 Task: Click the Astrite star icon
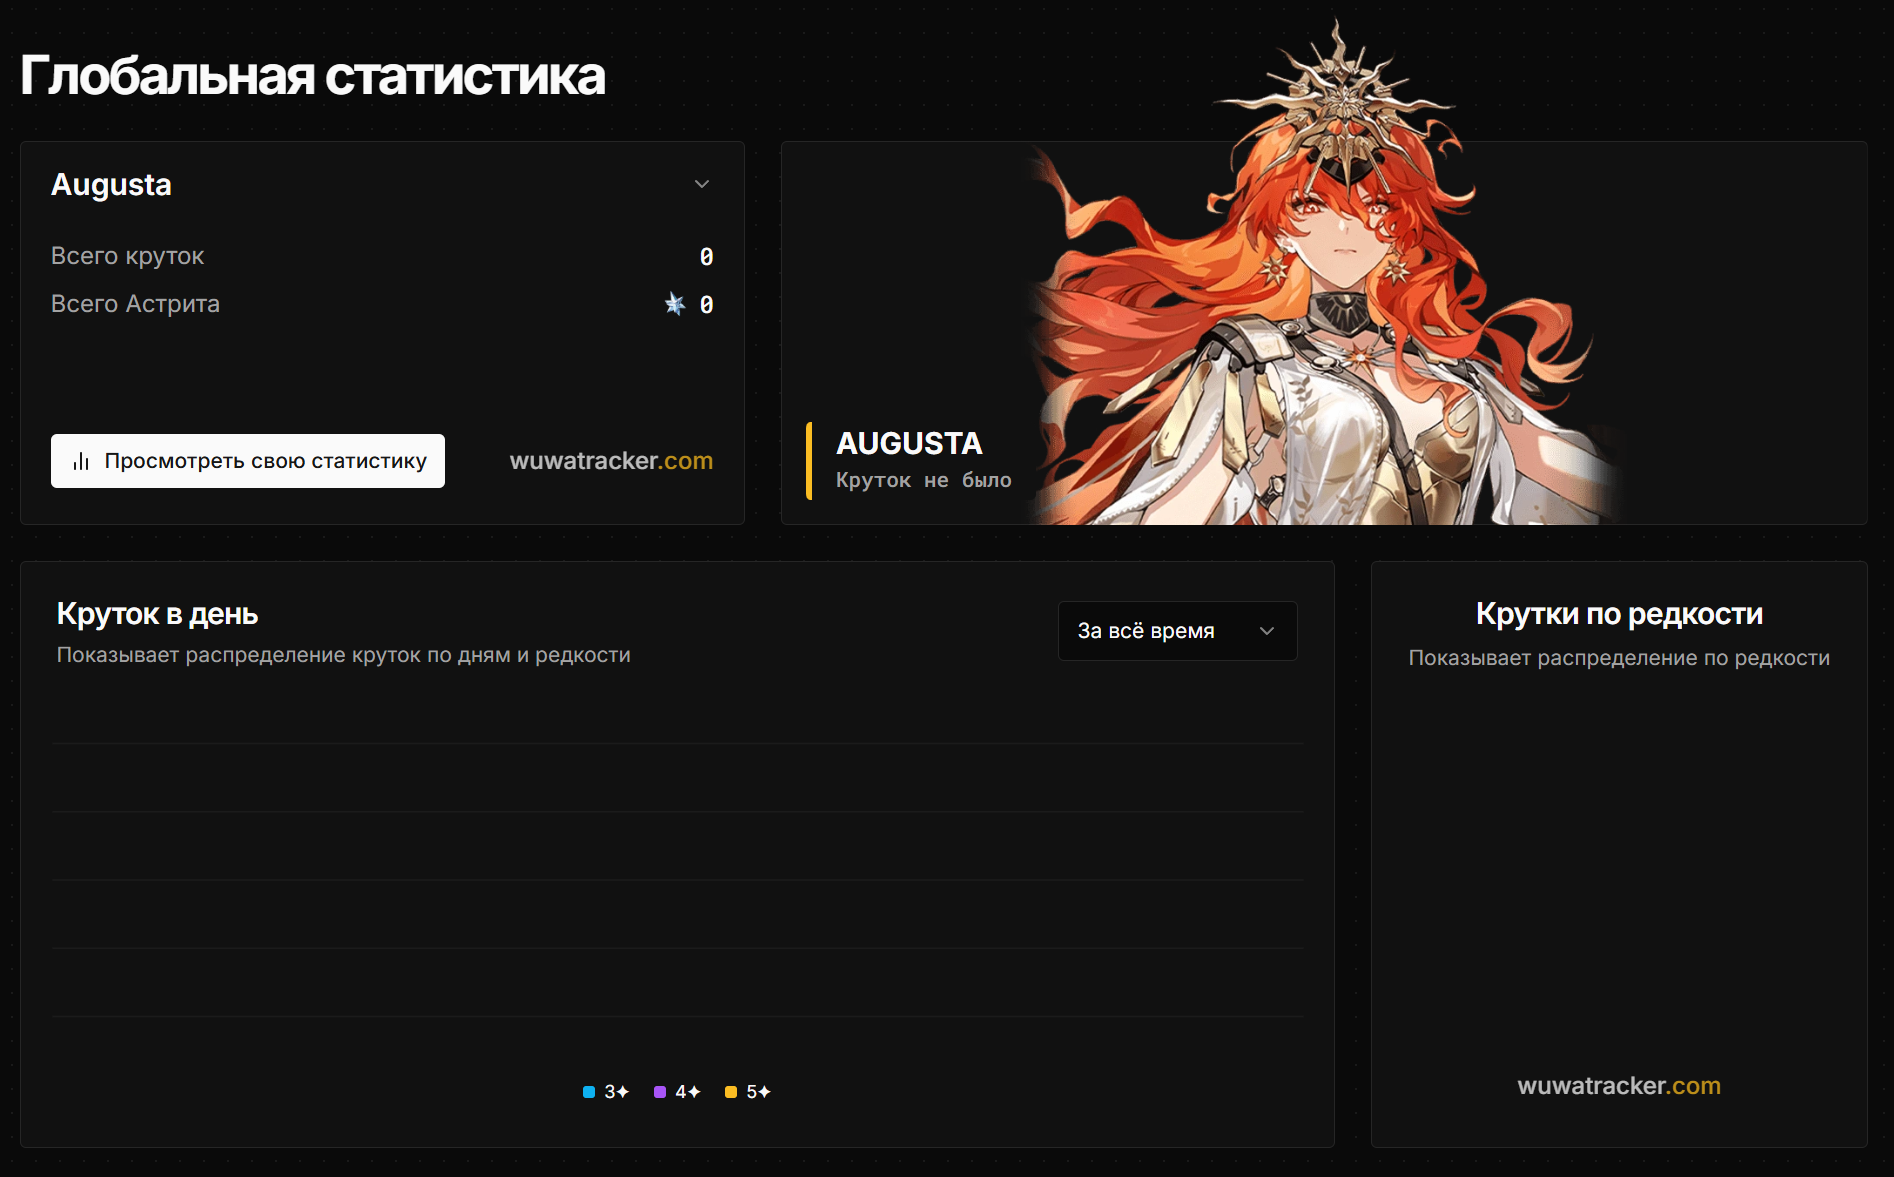(x=675, y=304)
